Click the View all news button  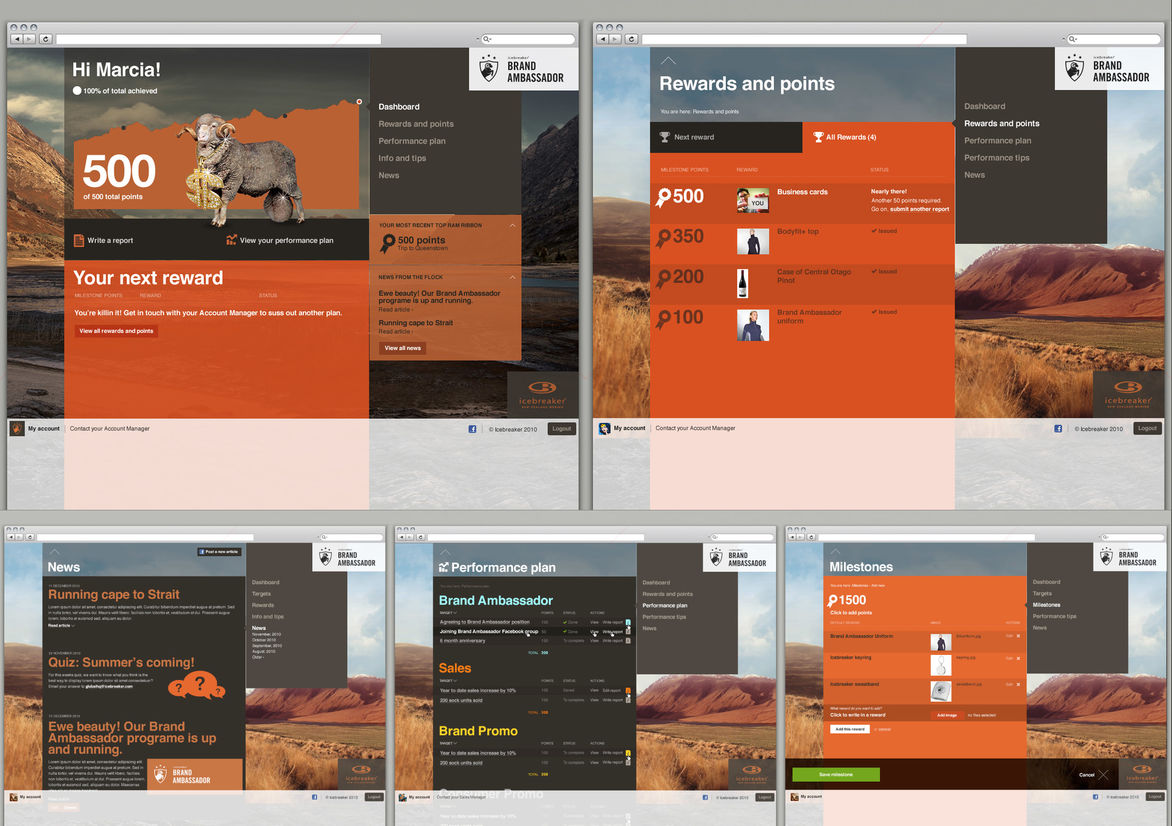coord(402,348)
